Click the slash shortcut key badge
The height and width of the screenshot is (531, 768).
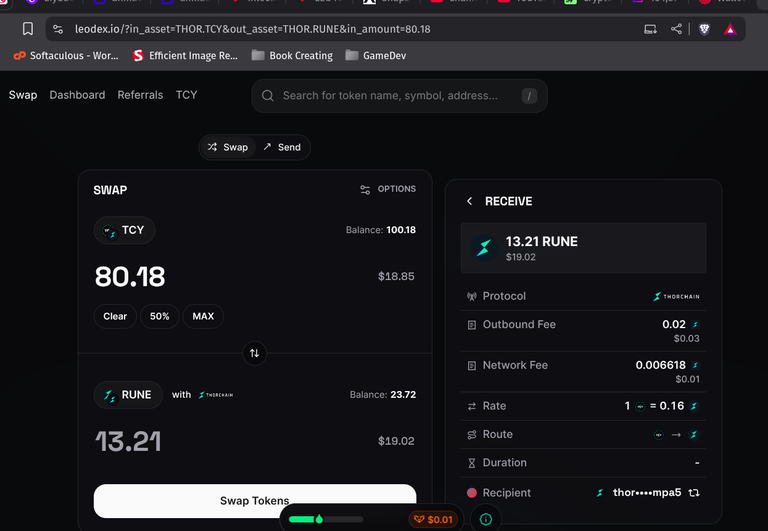(x=529, y=96)
